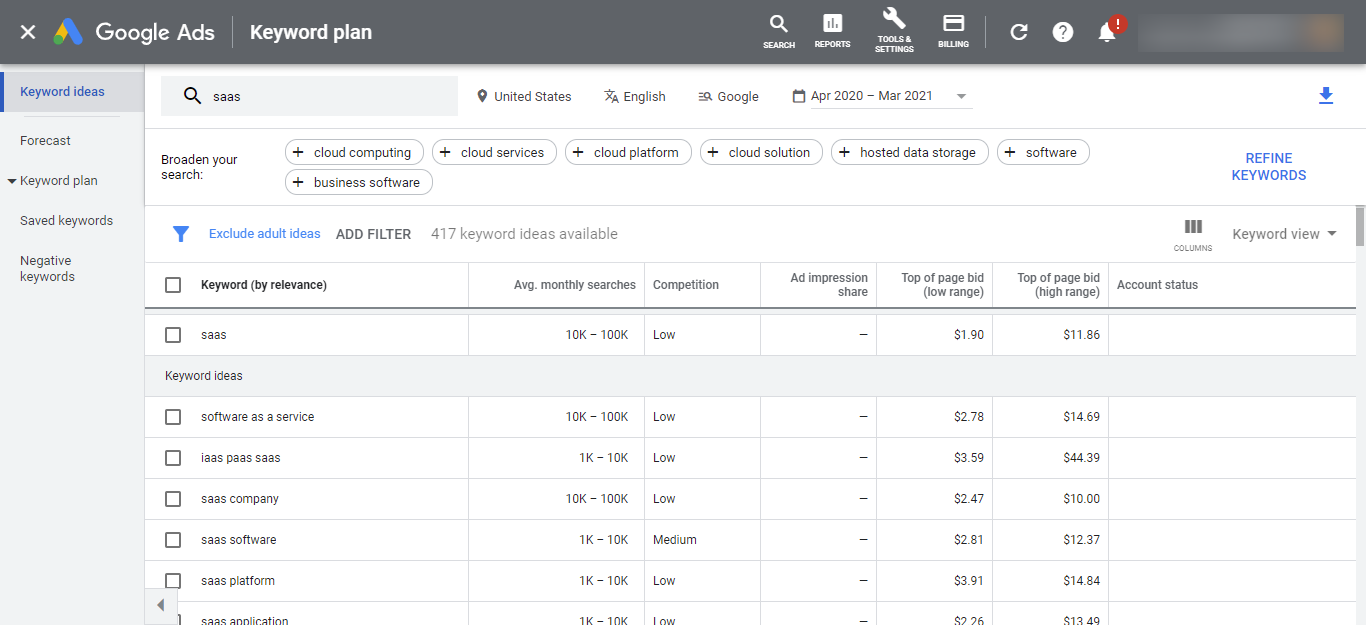Click the blurred account info in header

point(1241,32)
